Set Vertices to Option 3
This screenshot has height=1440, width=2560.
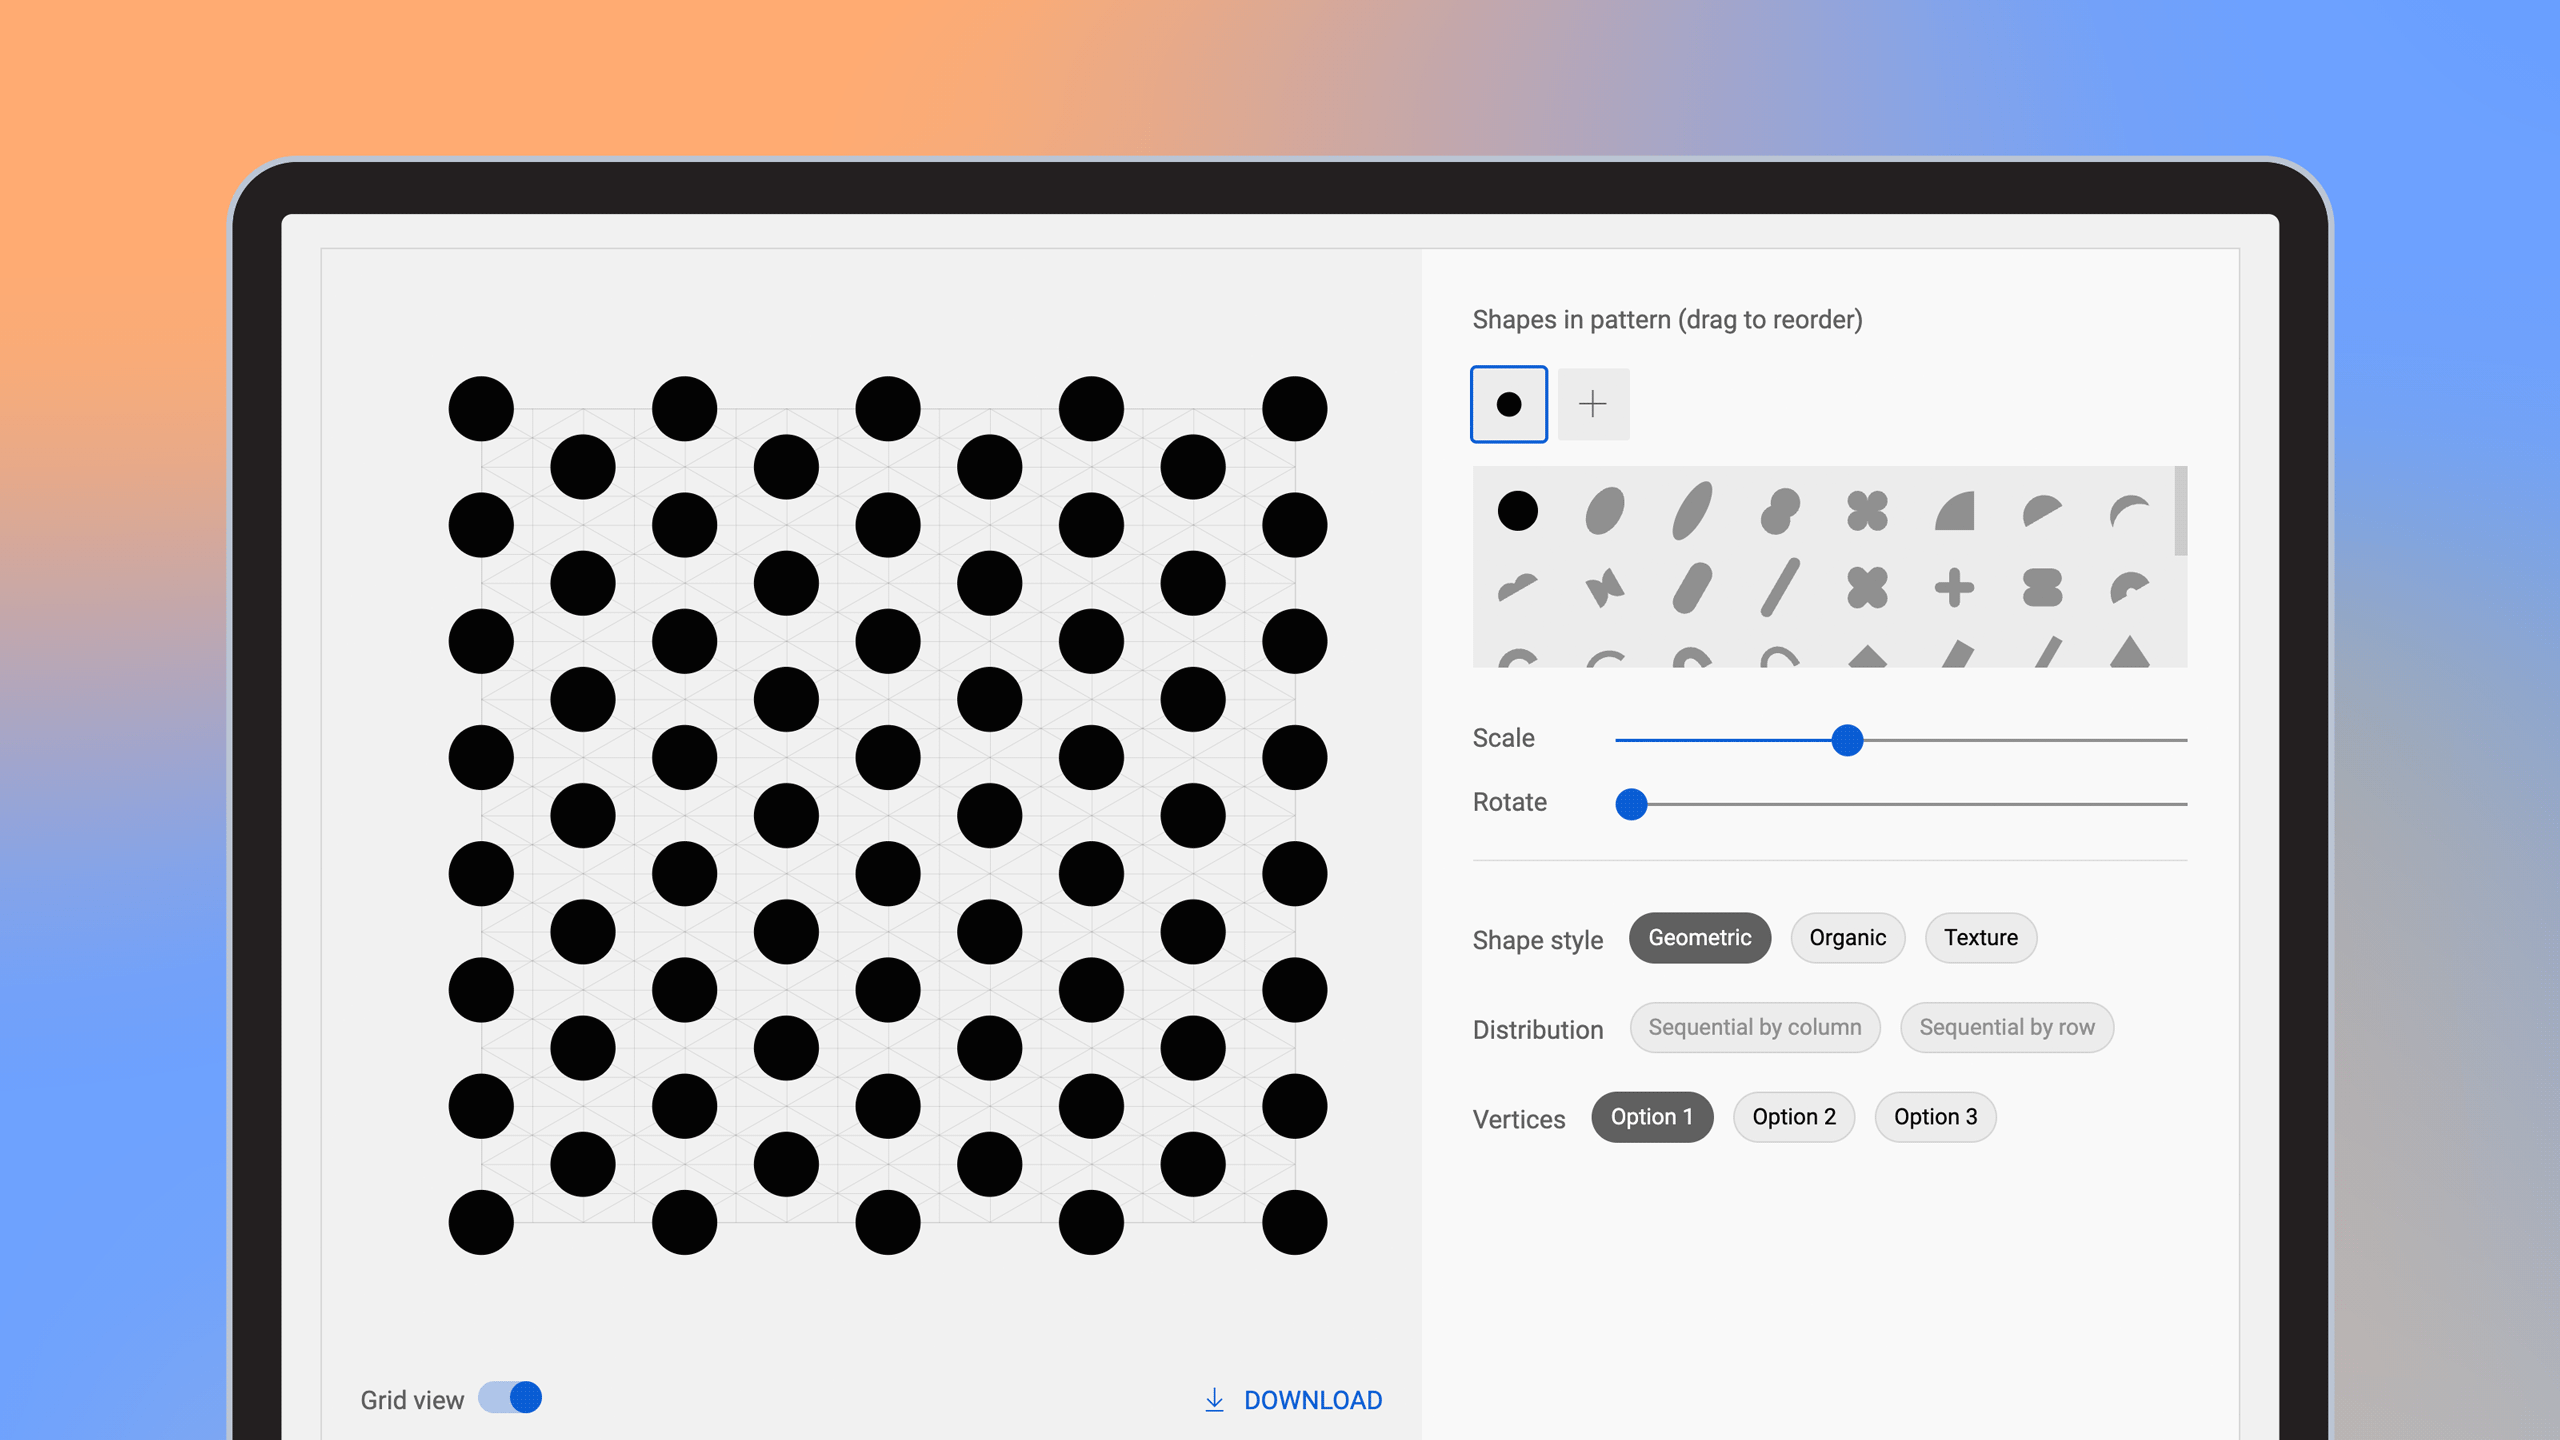click(1935, 1117)
